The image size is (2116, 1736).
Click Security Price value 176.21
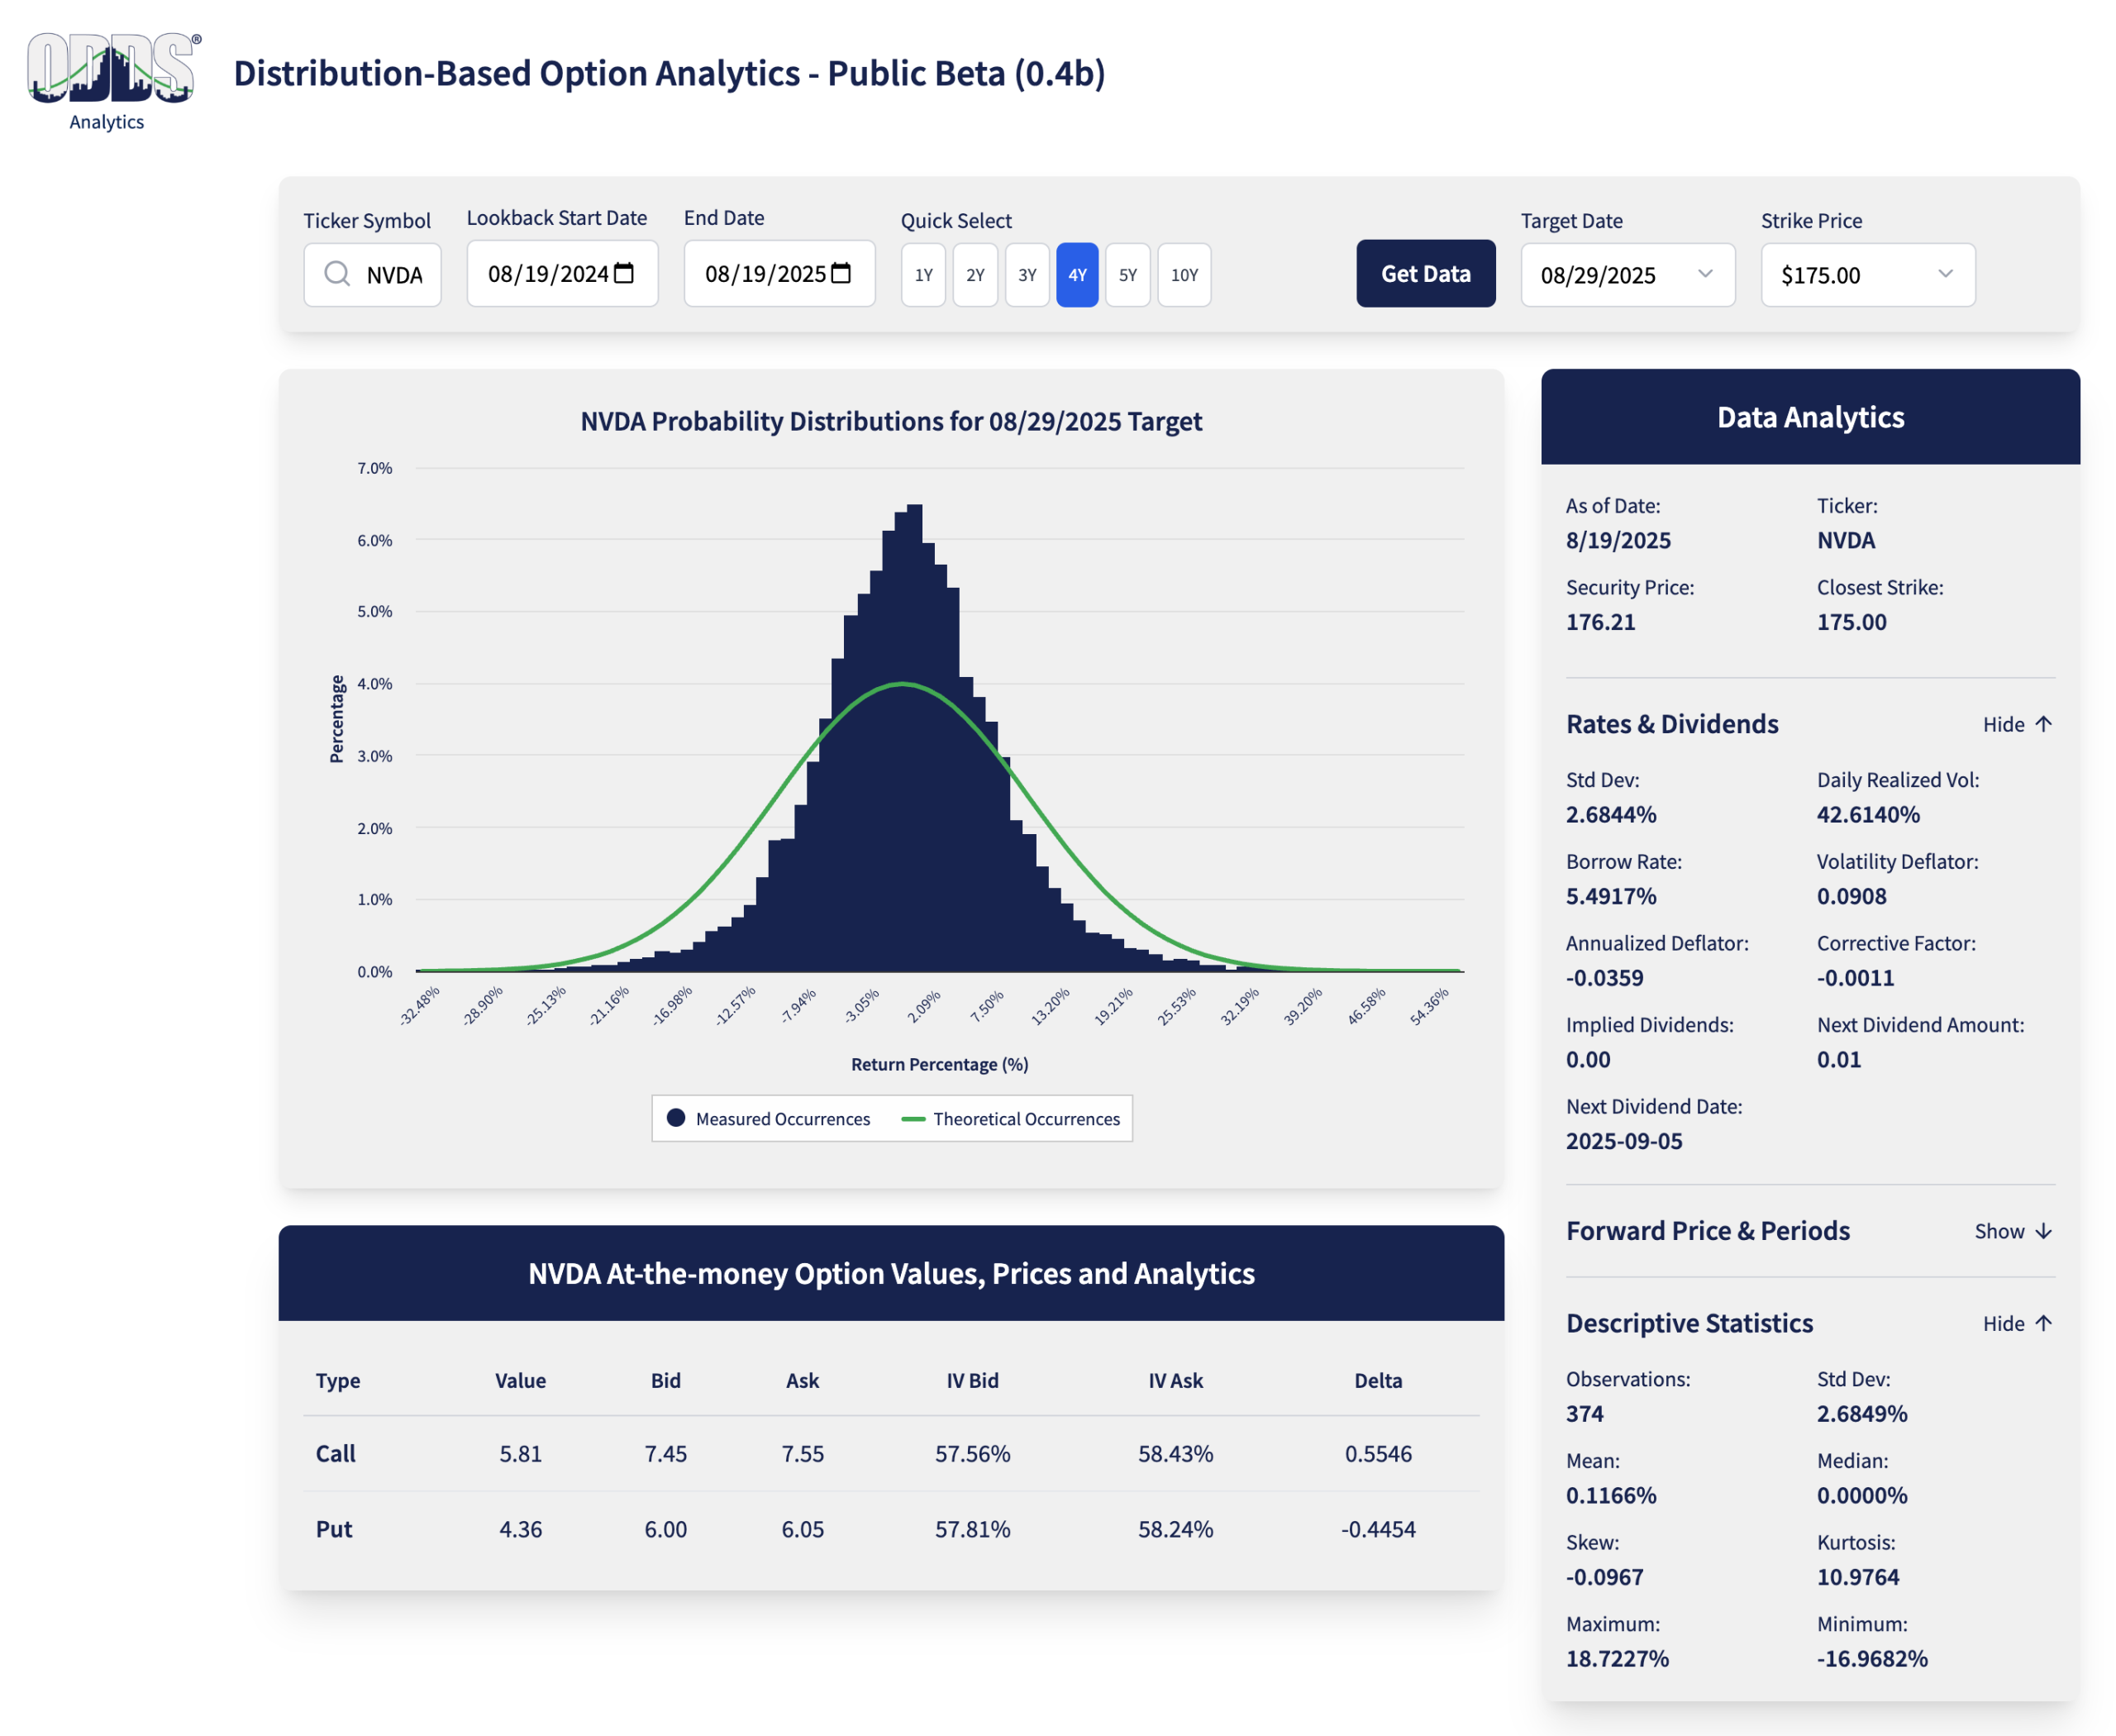(x=1600, y=622)
